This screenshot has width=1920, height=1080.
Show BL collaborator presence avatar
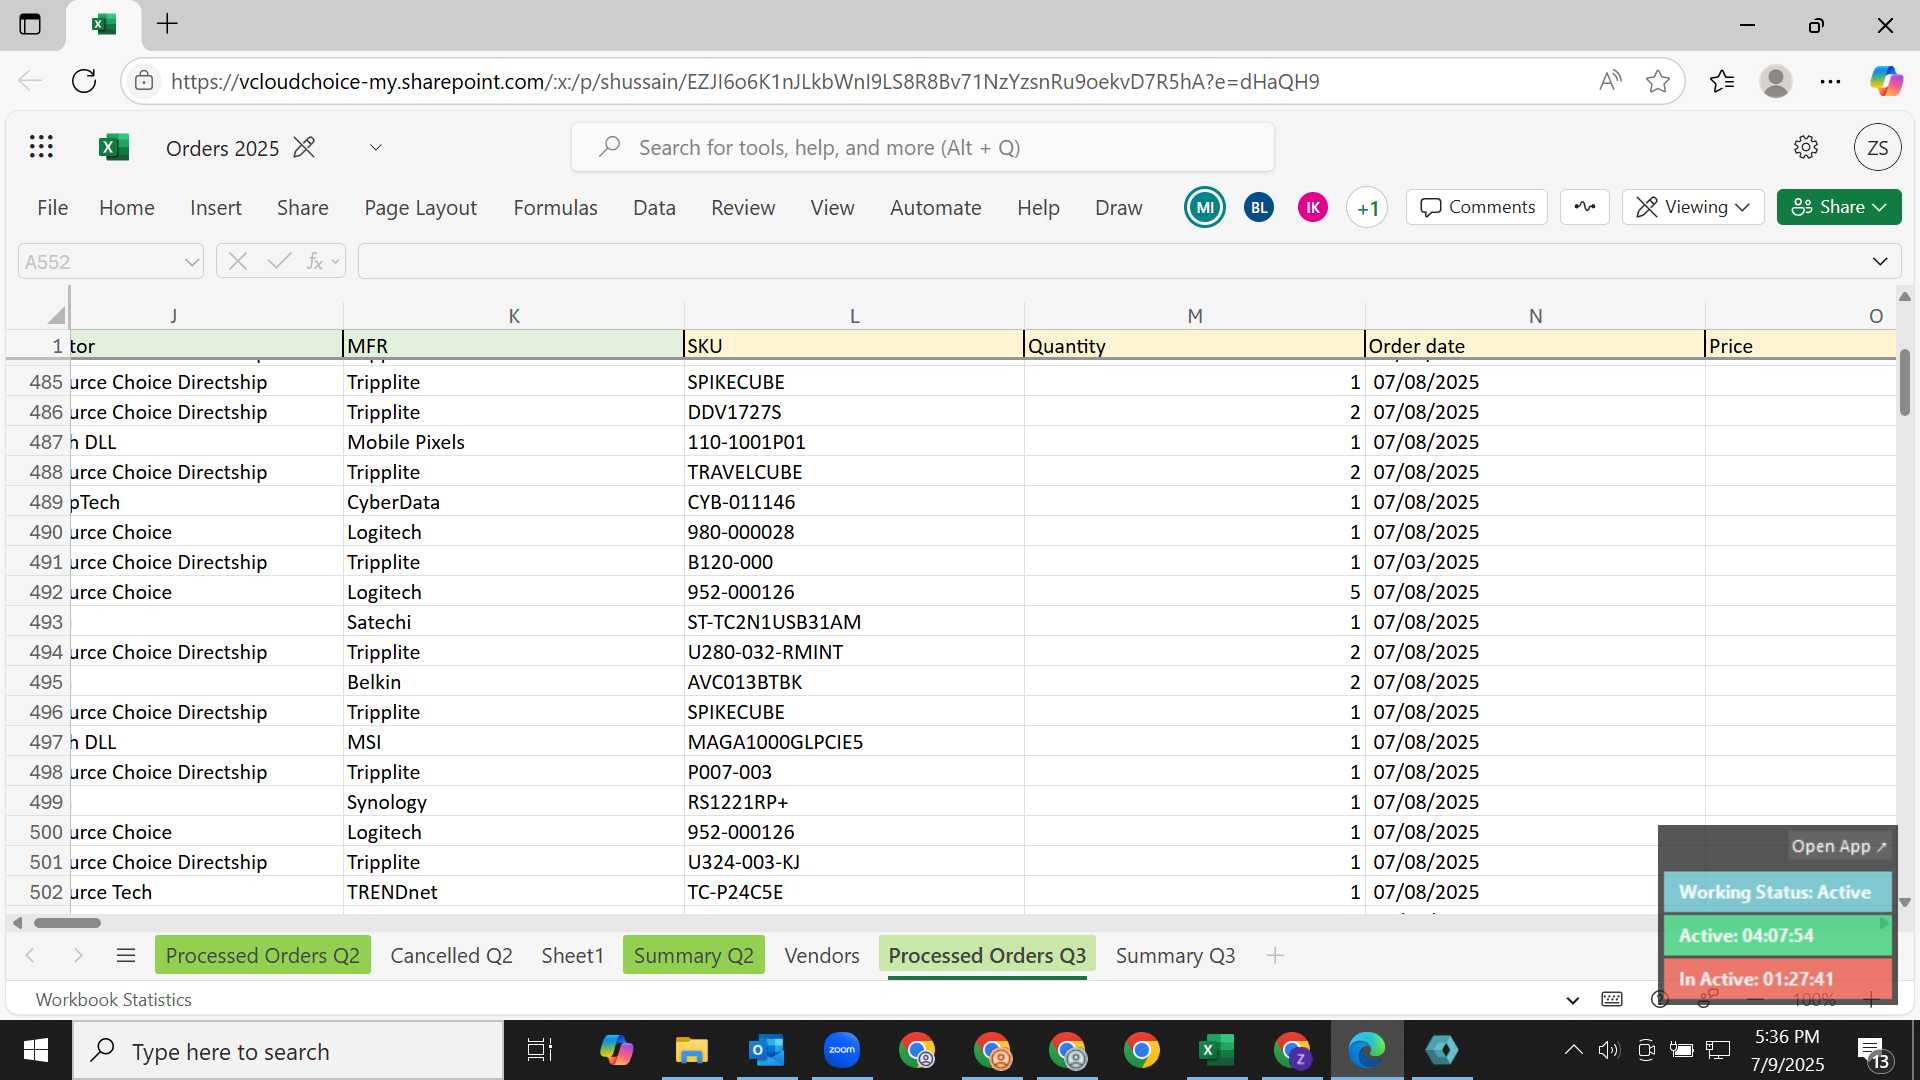1259,207
